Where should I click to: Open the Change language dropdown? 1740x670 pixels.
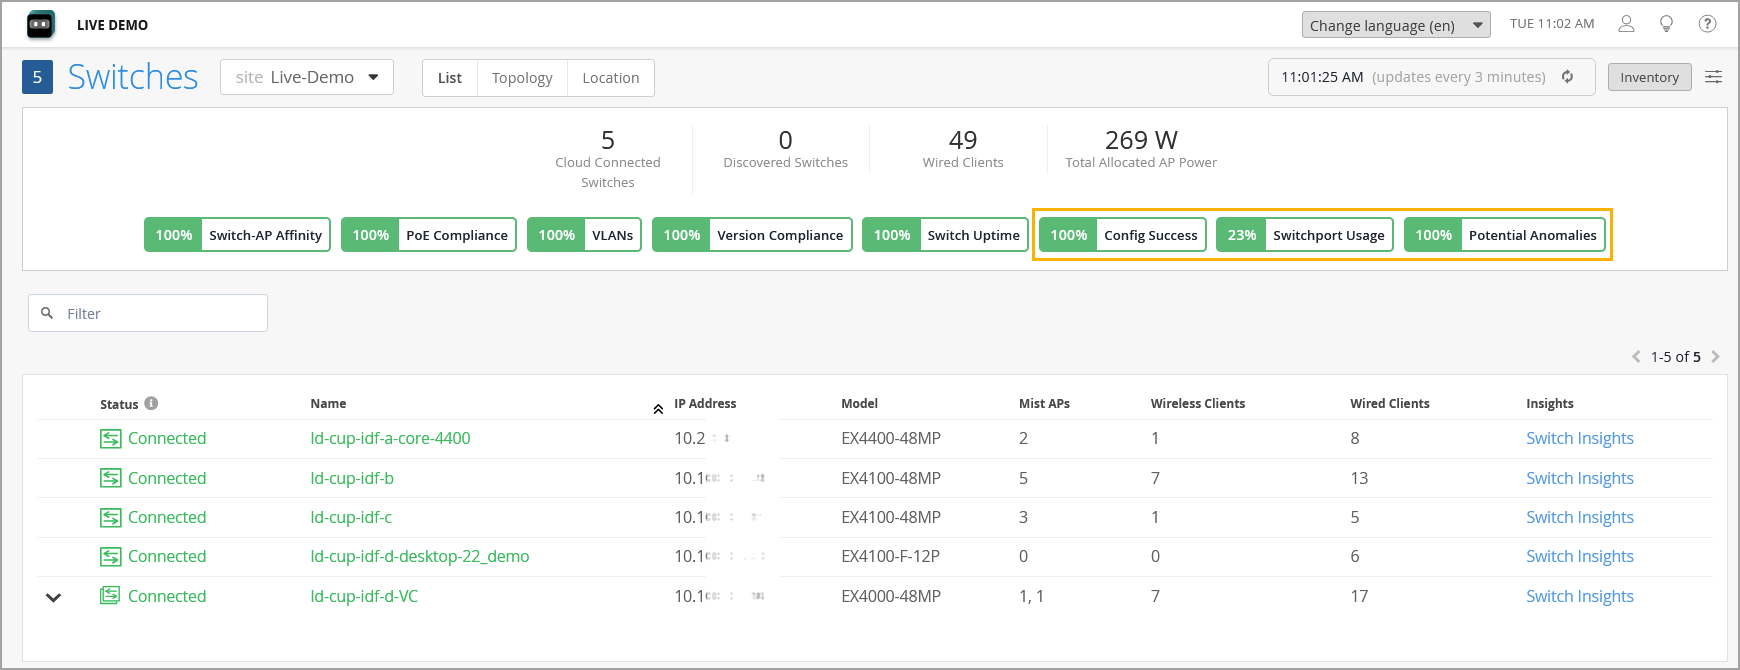click(1395, 25)
